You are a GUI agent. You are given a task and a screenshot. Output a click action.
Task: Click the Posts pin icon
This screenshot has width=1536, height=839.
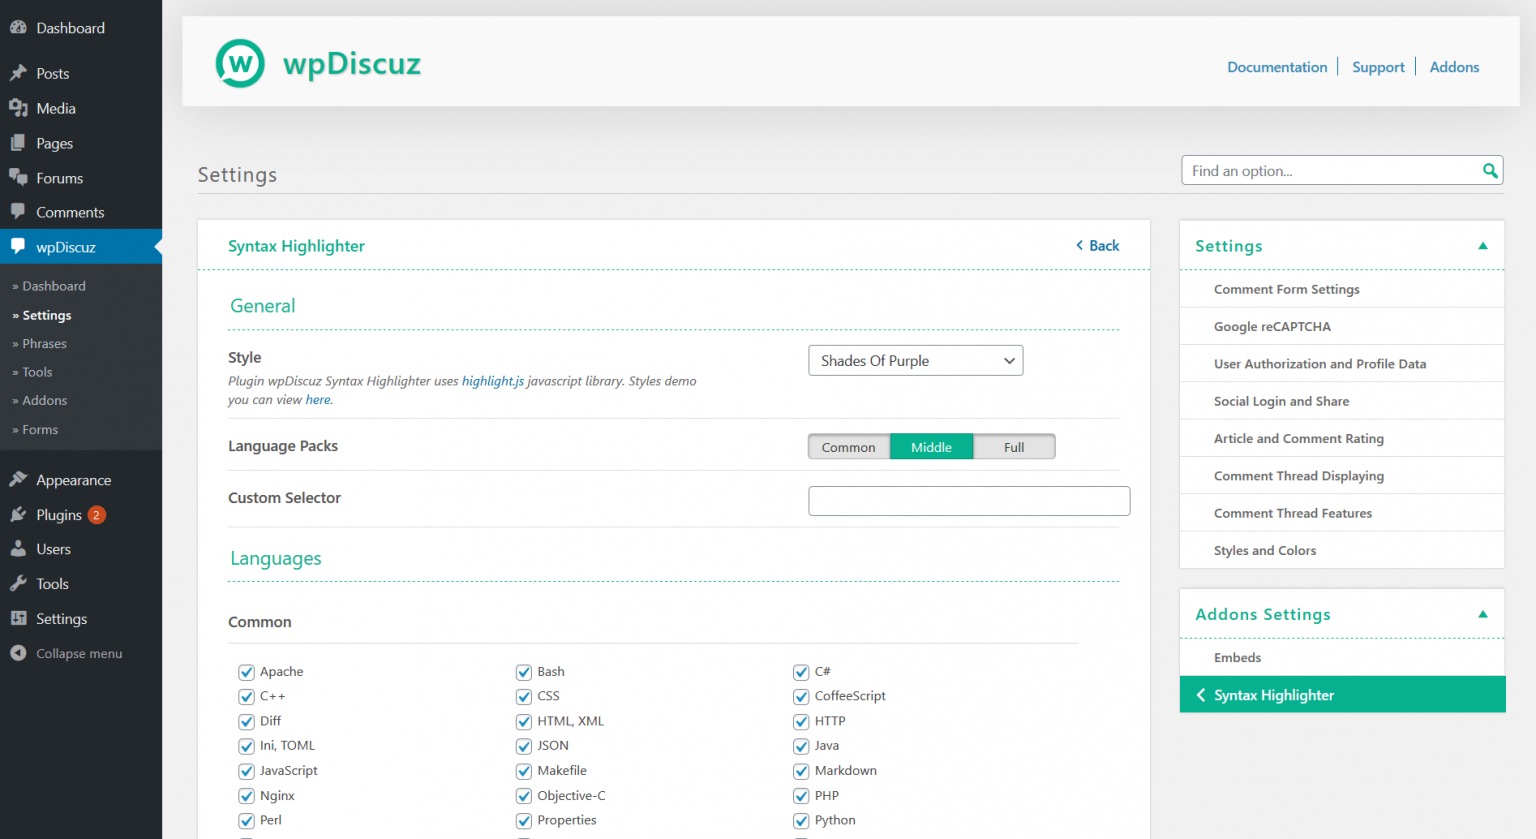tap(18, 73)
